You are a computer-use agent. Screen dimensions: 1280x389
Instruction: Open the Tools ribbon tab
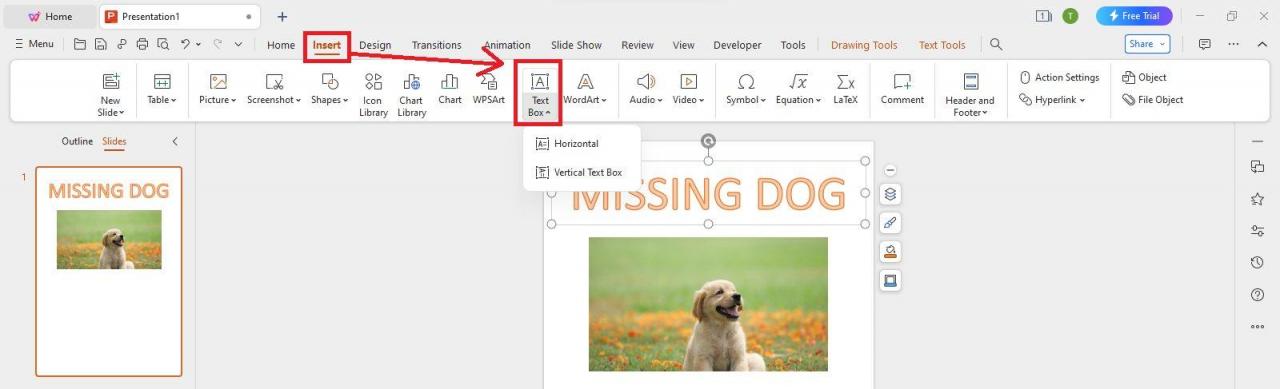pyautogui.click(x=793, y=45)
